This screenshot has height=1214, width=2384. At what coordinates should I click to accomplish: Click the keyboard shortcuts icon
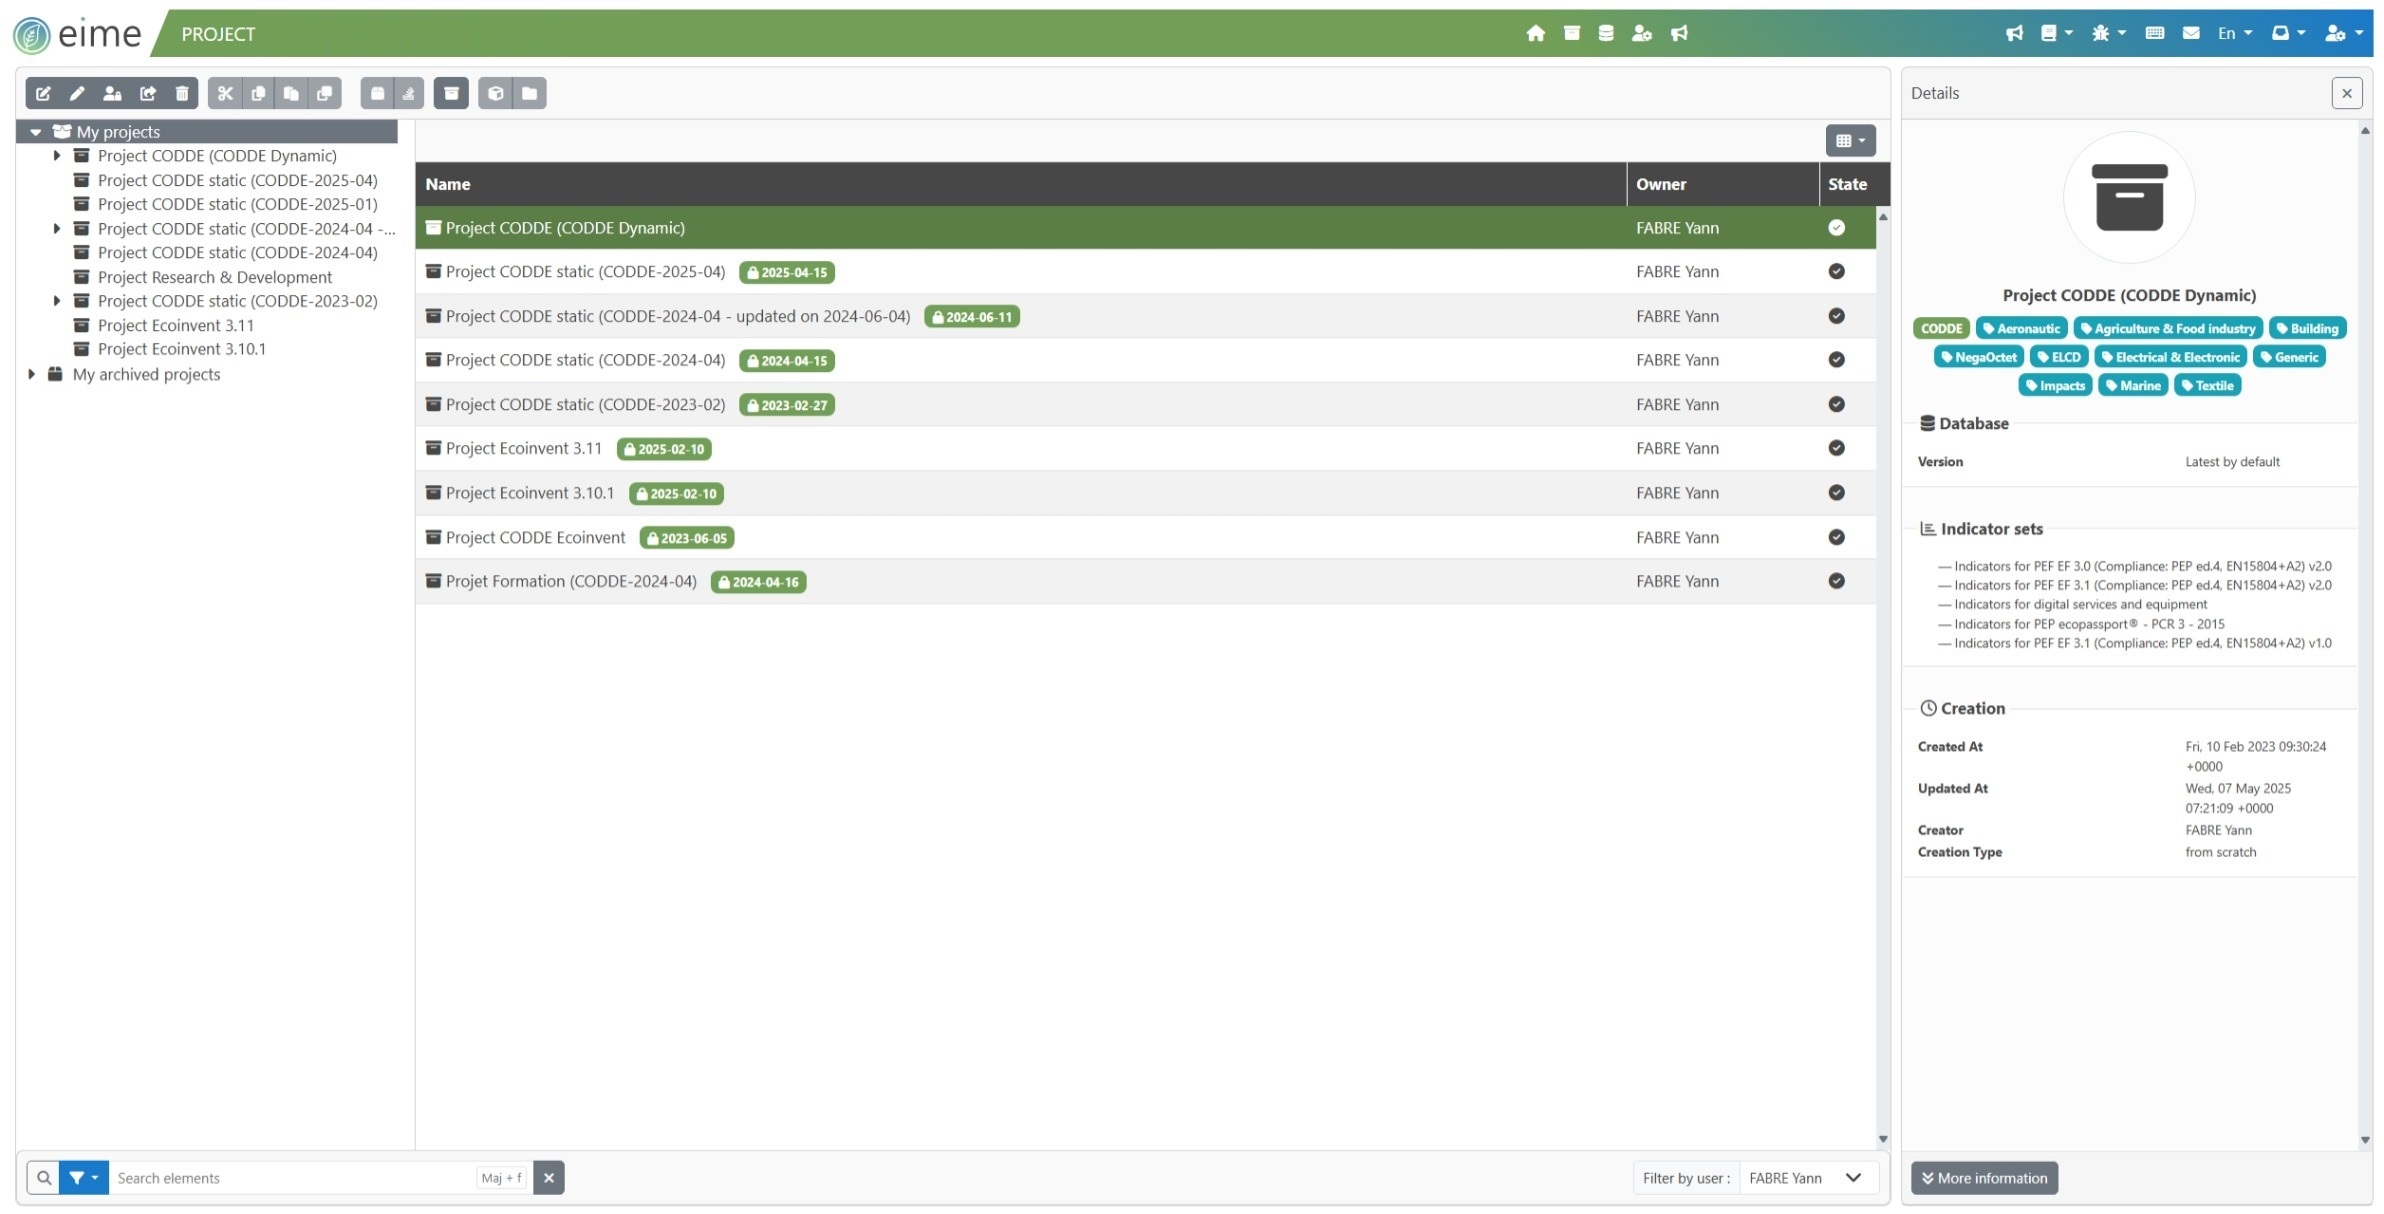[x=2155, y=33]
